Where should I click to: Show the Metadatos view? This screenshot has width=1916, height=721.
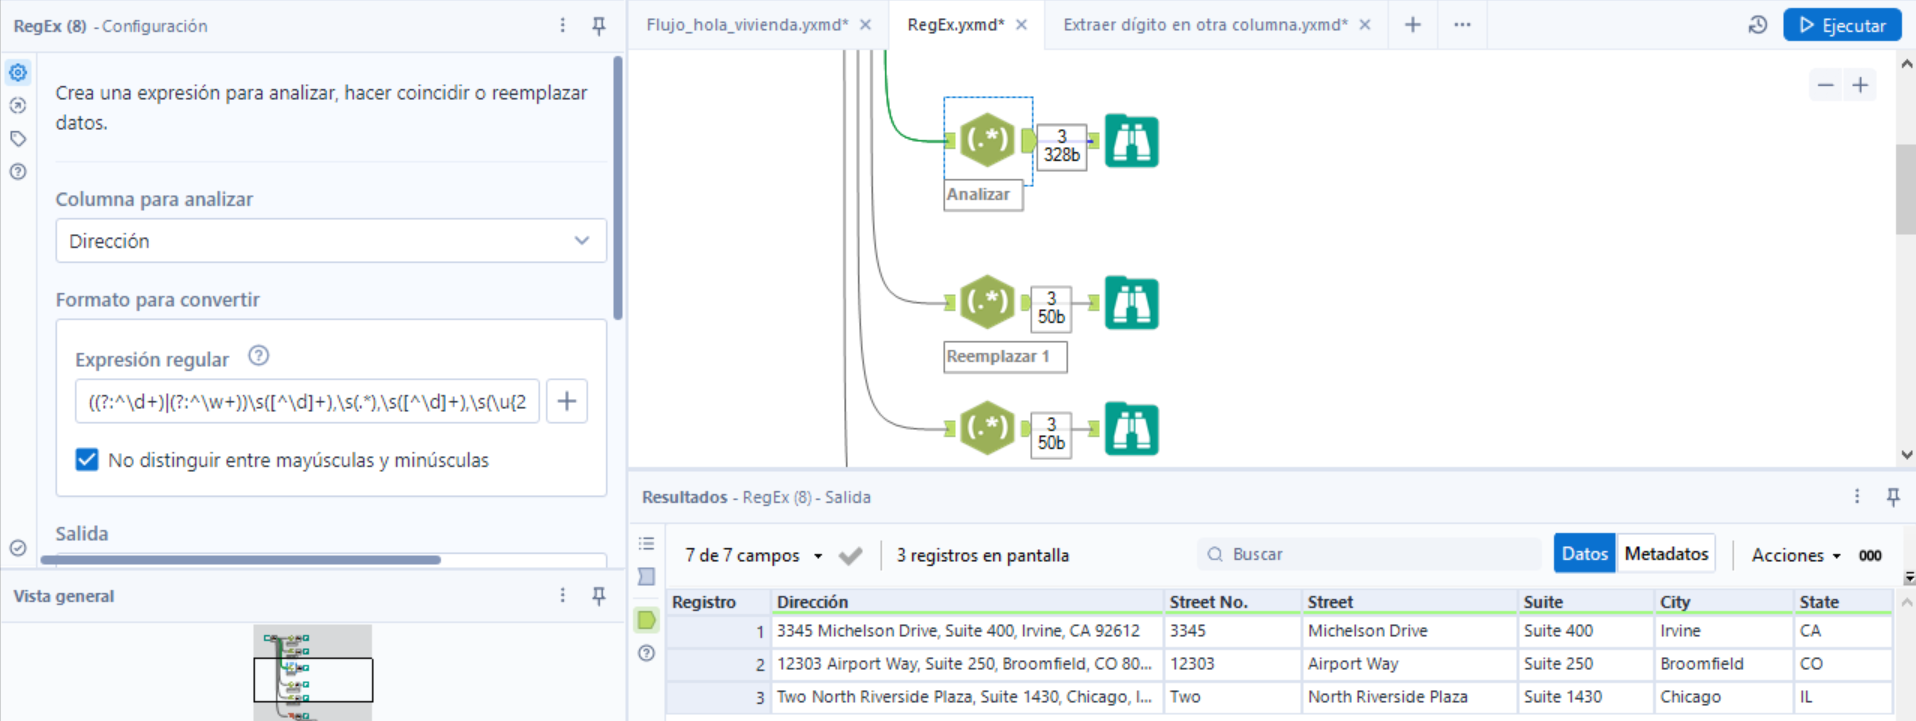[x=1666, y=553]
